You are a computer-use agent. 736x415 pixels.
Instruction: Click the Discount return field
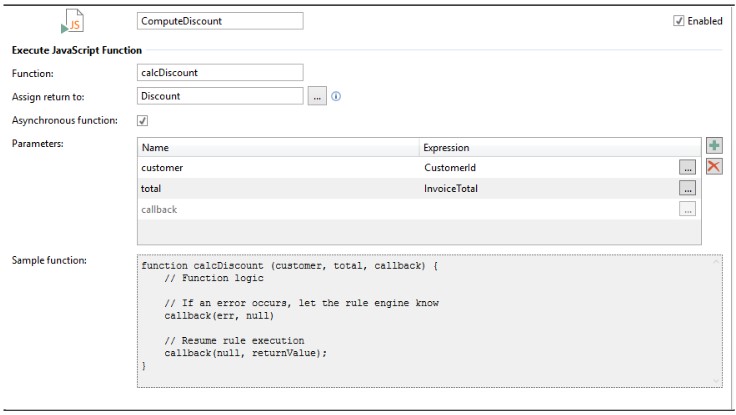219,97
